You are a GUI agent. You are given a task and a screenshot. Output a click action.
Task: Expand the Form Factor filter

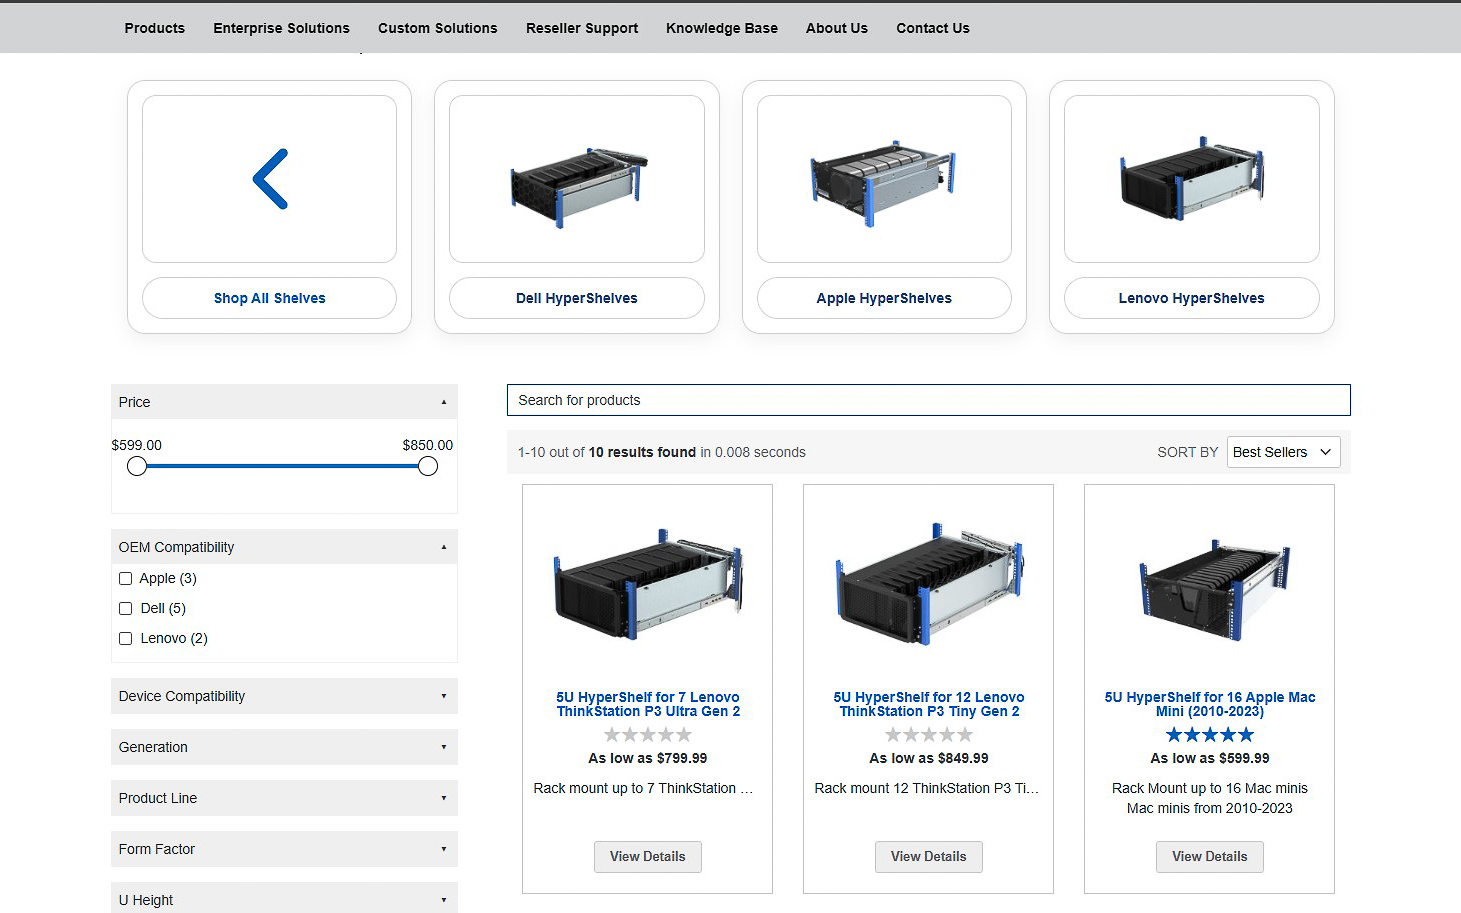pyautogui.click(x=284, y=849)
